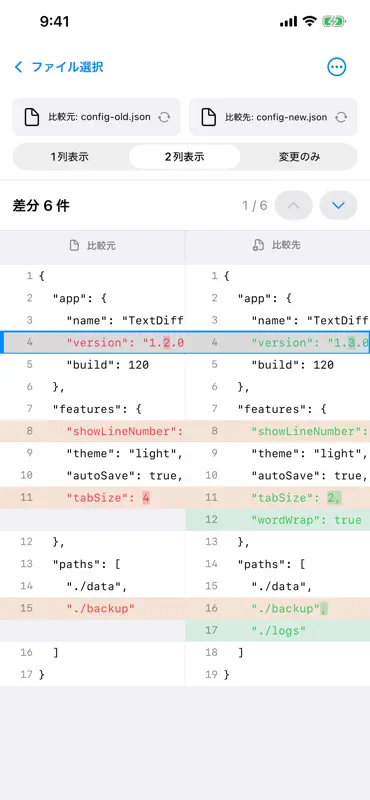
Task: Select the new "./backup", line 16
Action: click(278, 608)
